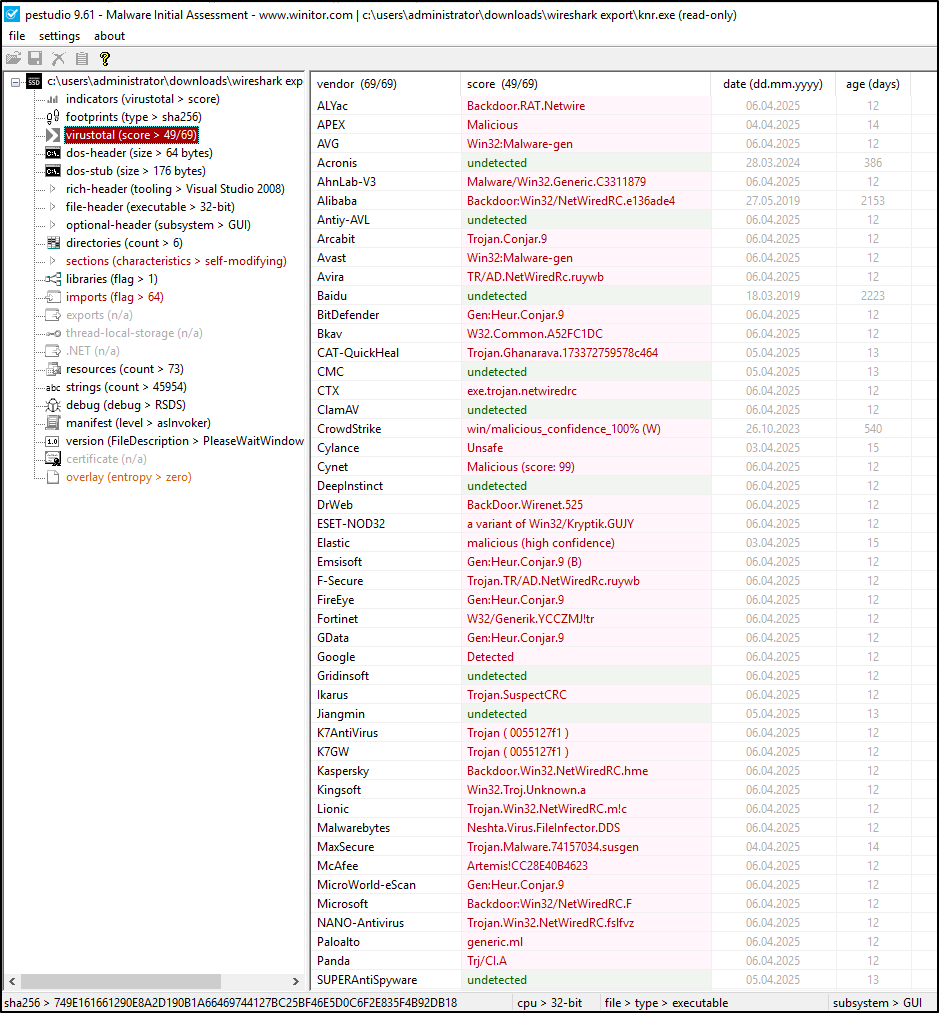
Task: Click the overlay page icon
Action: click(53, 477)
